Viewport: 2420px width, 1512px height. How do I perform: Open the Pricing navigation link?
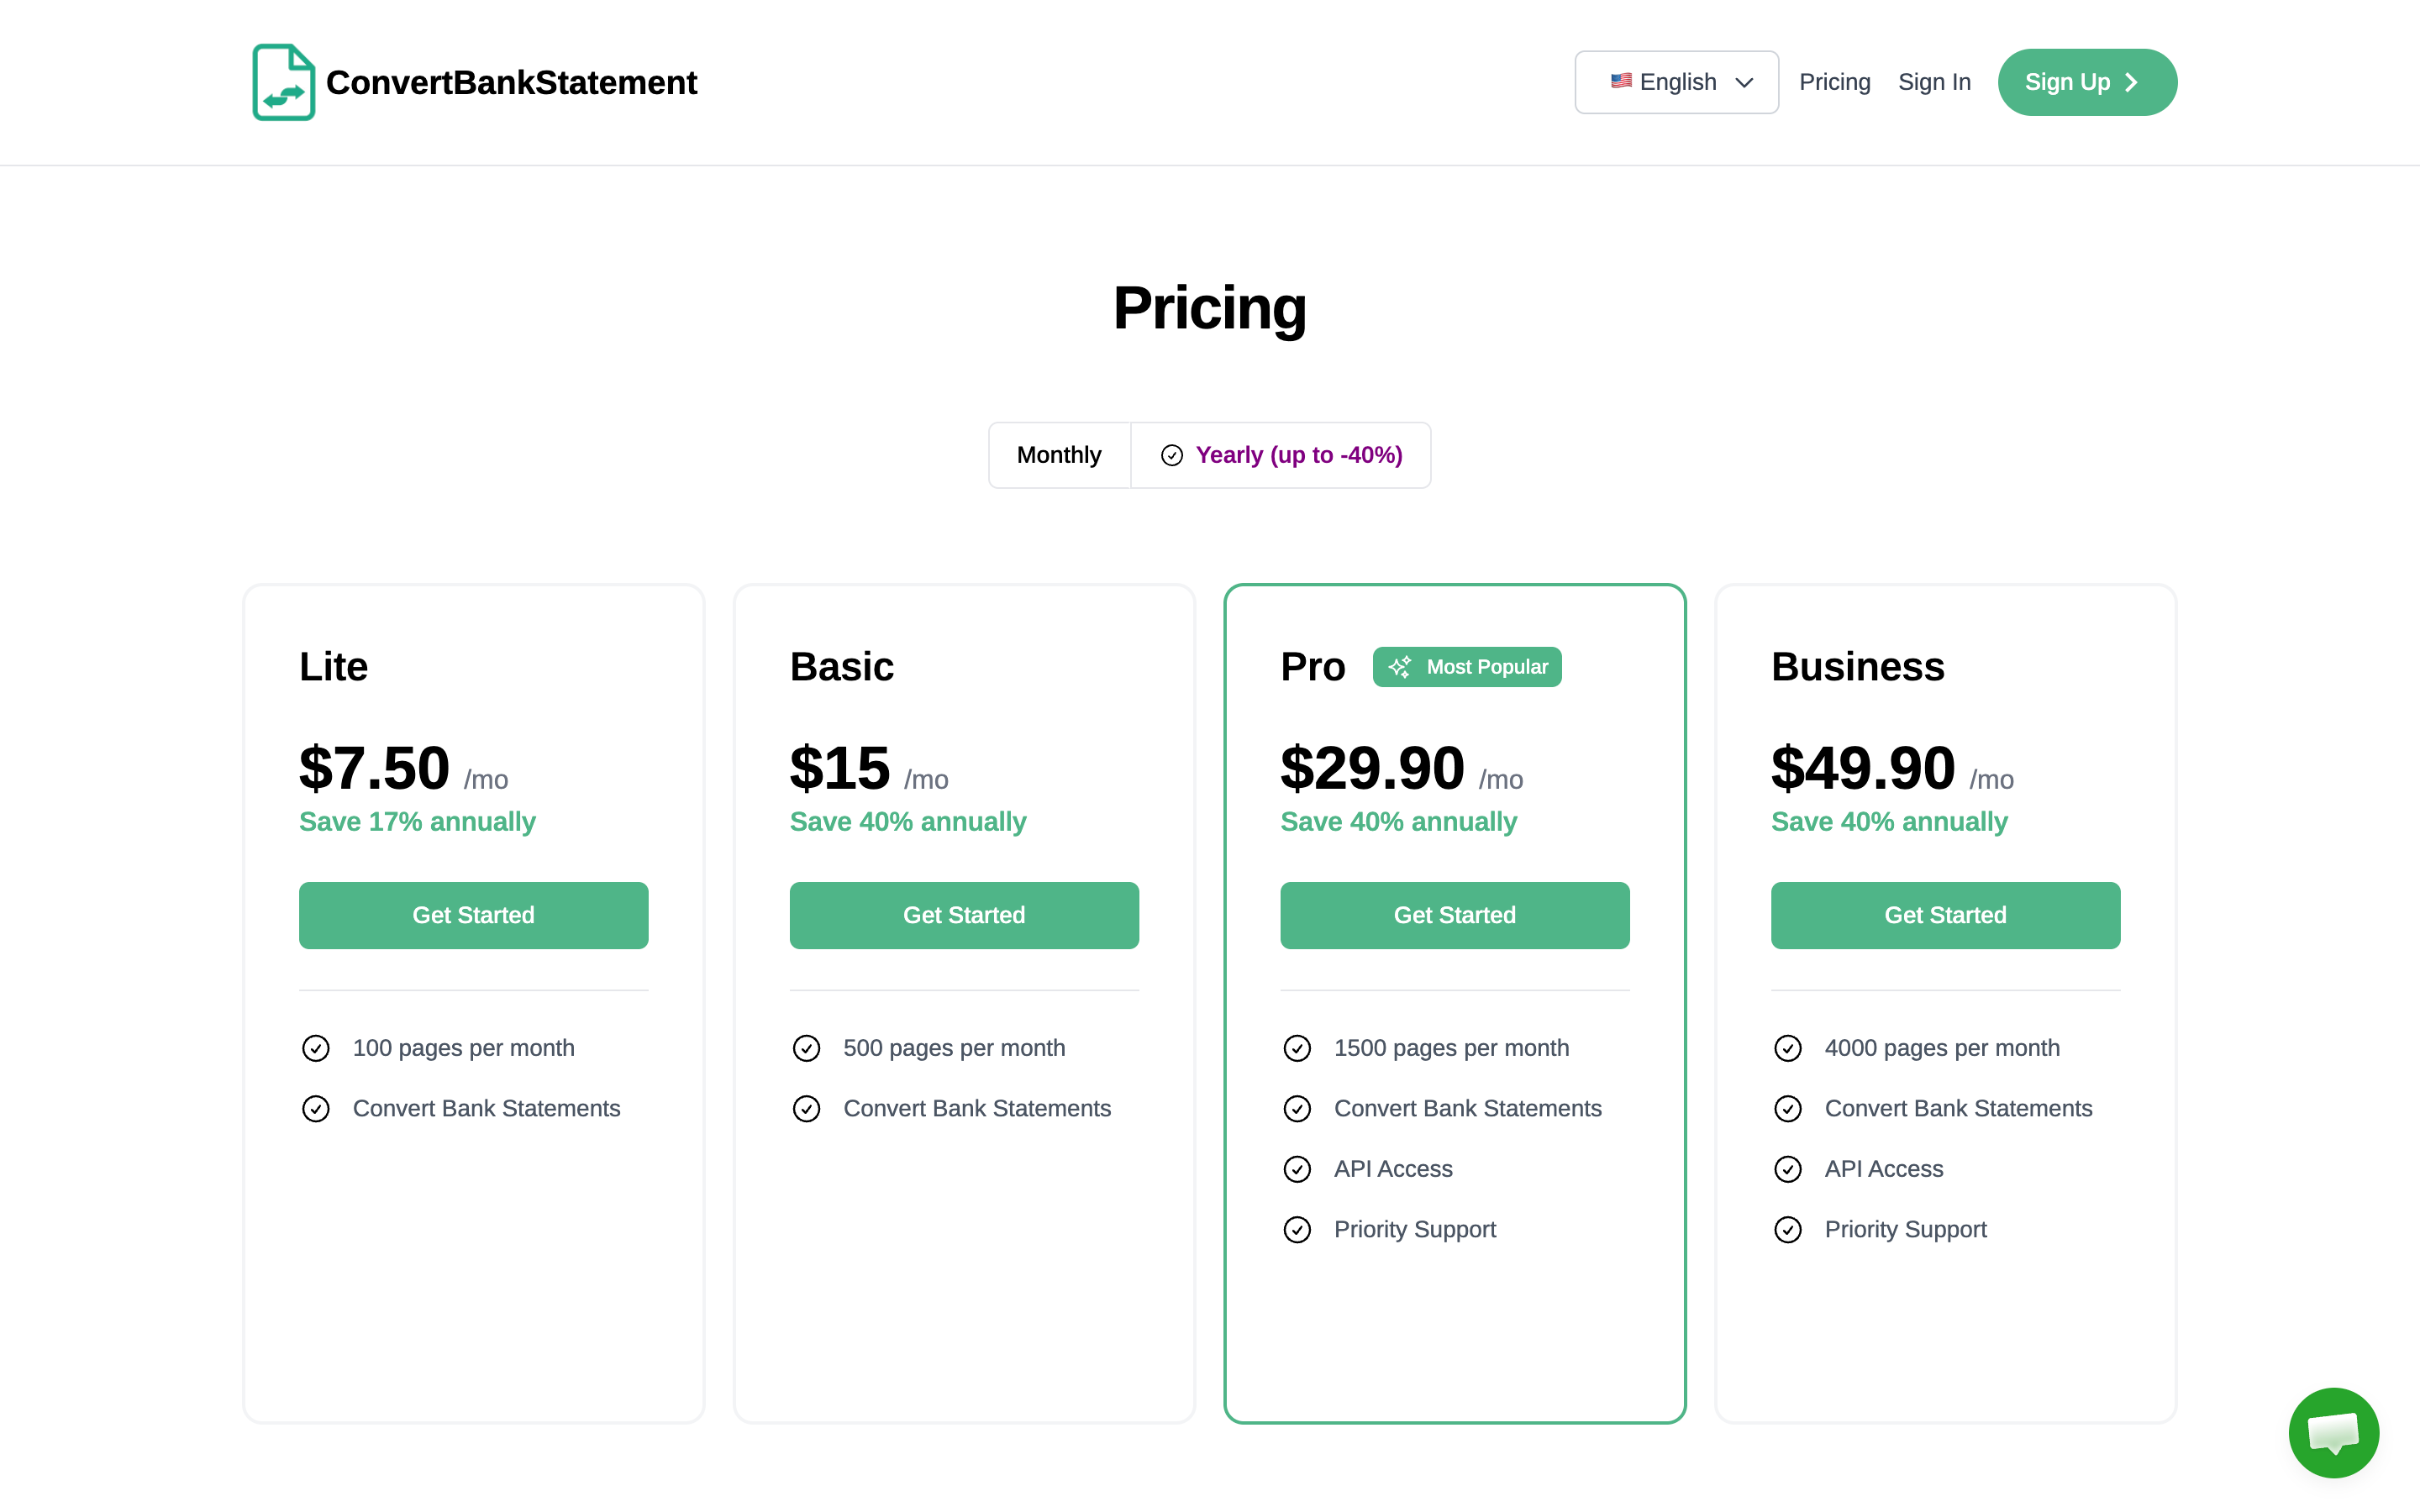pyautogui.click(x=1836, y=82)
